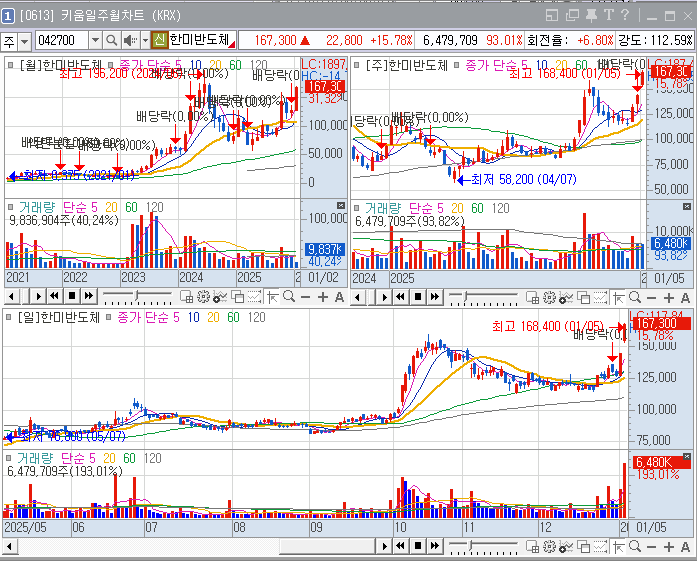Open stock search magnifier beside code 042700
The height and width of the screenshot is (561, 697).
112,41
